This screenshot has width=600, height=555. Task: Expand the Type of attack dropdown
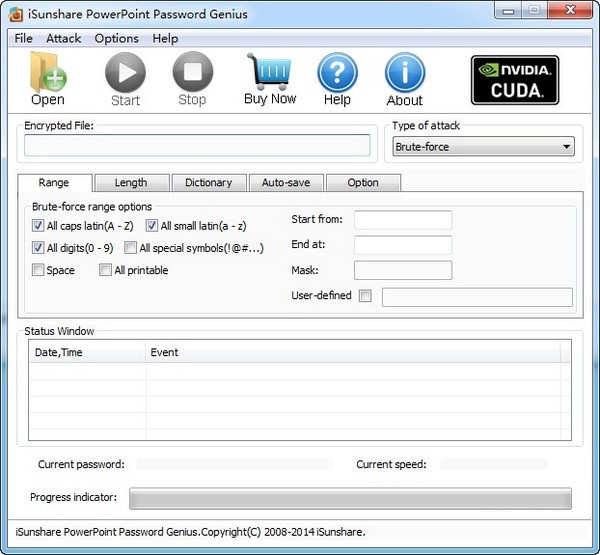483,147
